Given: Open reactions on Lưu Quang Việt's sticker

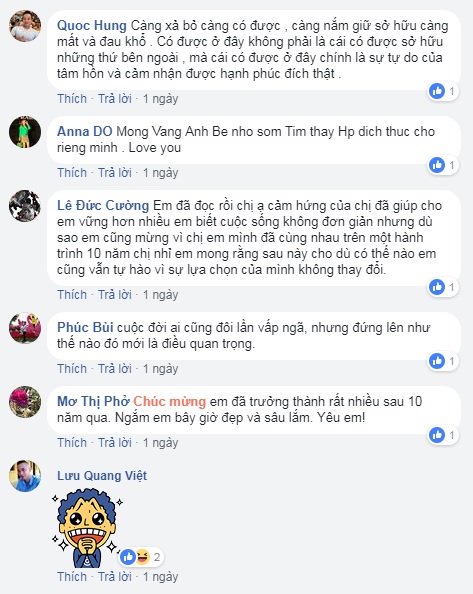Looking at the screenshot, I should click(x=140, y=557).
